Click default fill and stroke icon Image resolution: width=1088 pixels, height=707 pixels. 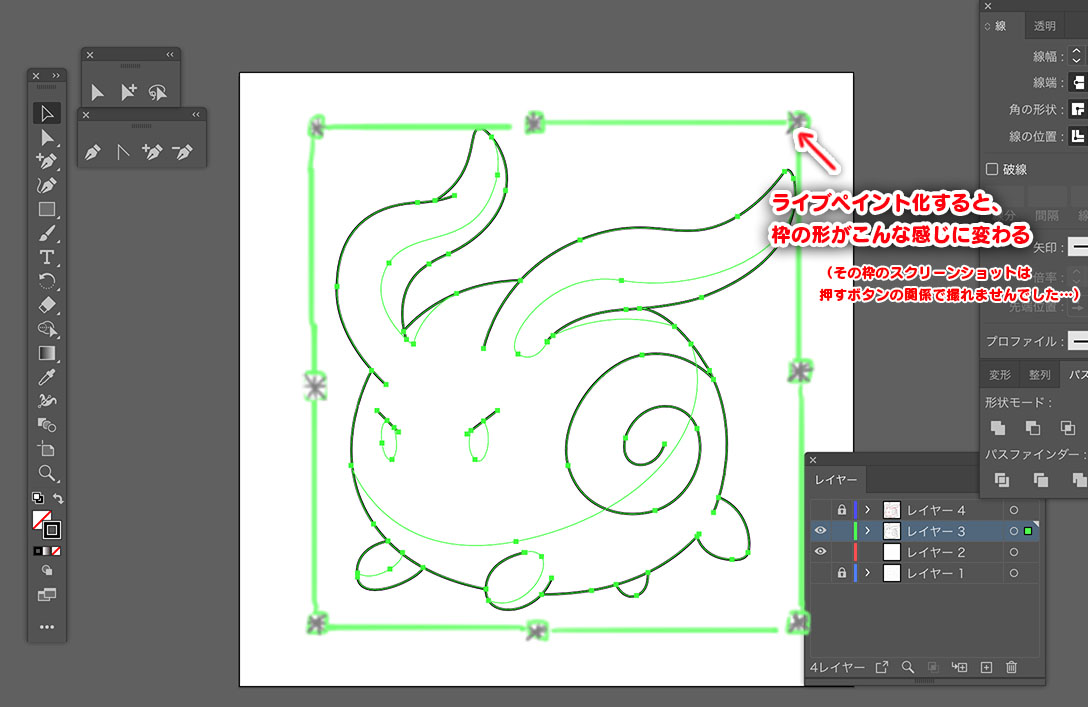(37, 497)
